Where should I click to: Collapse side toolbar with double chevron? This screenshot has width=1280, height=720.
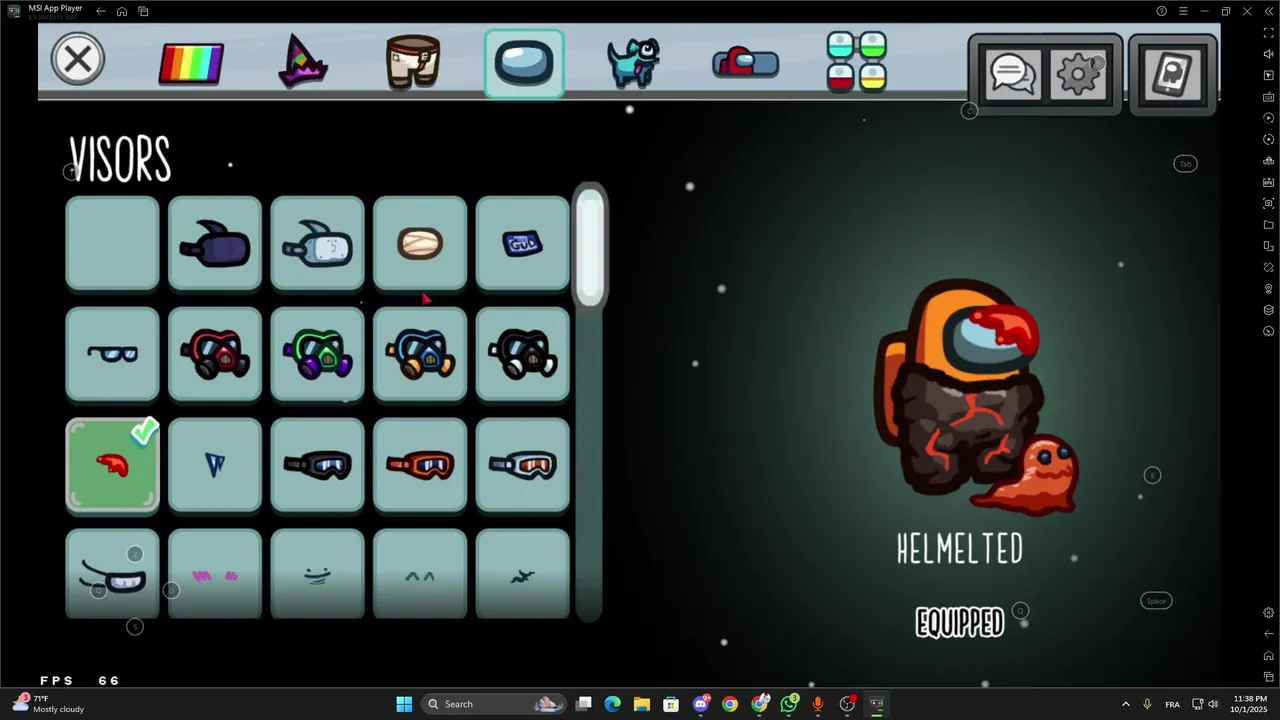click(x=1268, y=11)
